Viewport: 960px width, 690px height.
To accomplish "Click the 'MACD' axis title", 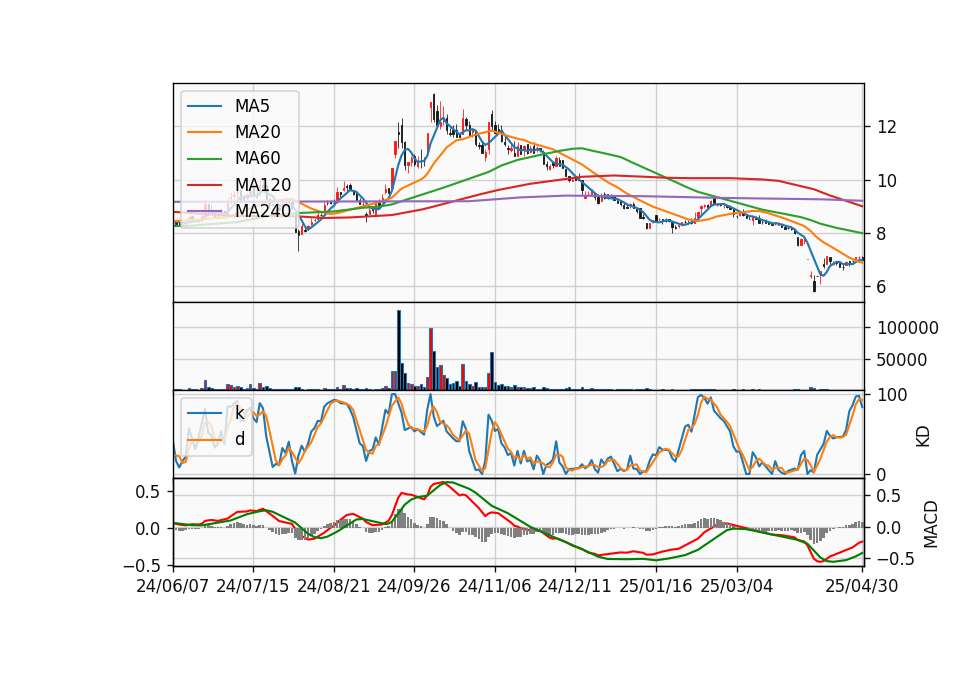I will [931, 524].
